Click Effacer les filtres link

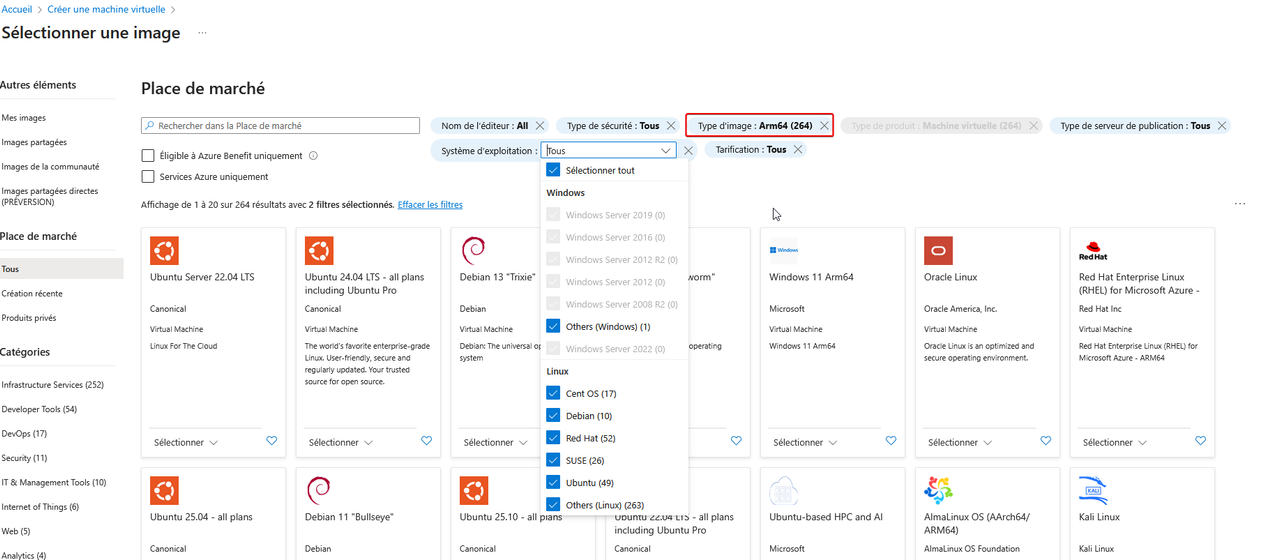click(430, 205)
